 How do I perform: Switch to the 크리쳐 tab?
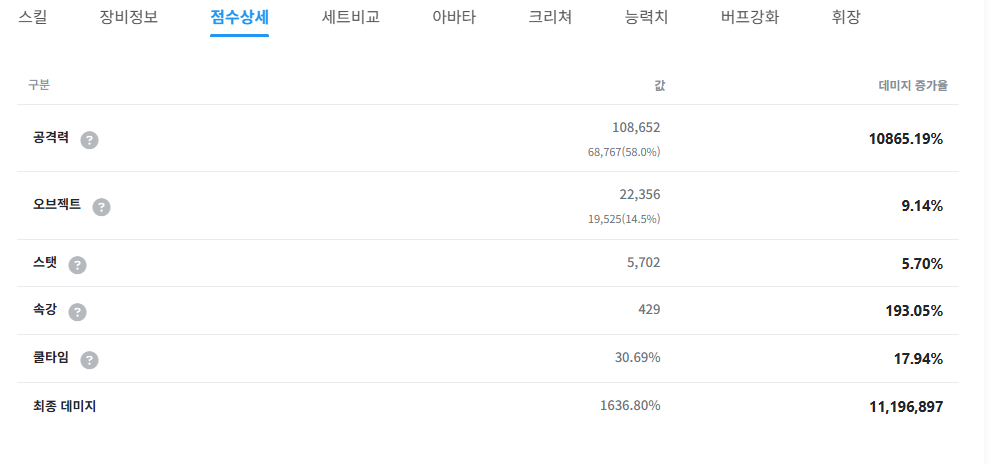pyautogui.click(x=550, y=17)
